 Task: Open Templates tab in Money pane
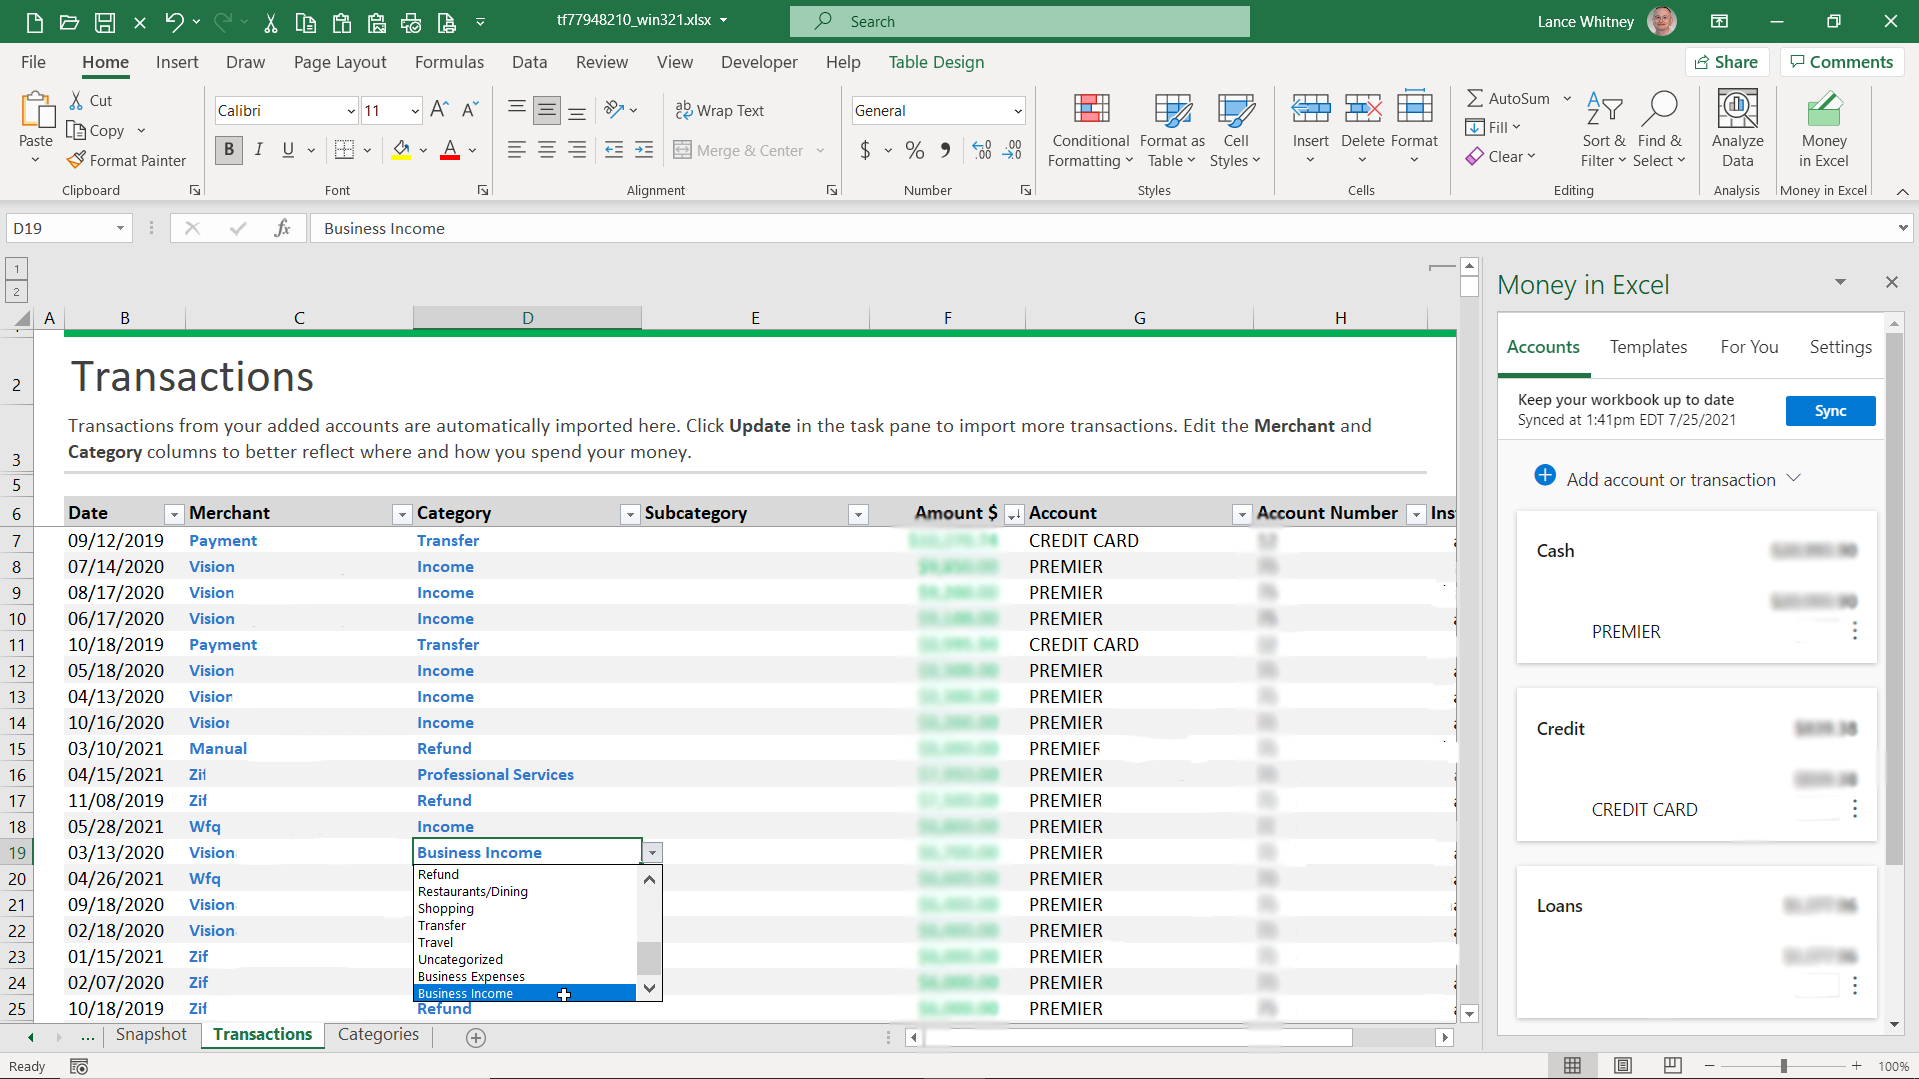(1648, 347)
